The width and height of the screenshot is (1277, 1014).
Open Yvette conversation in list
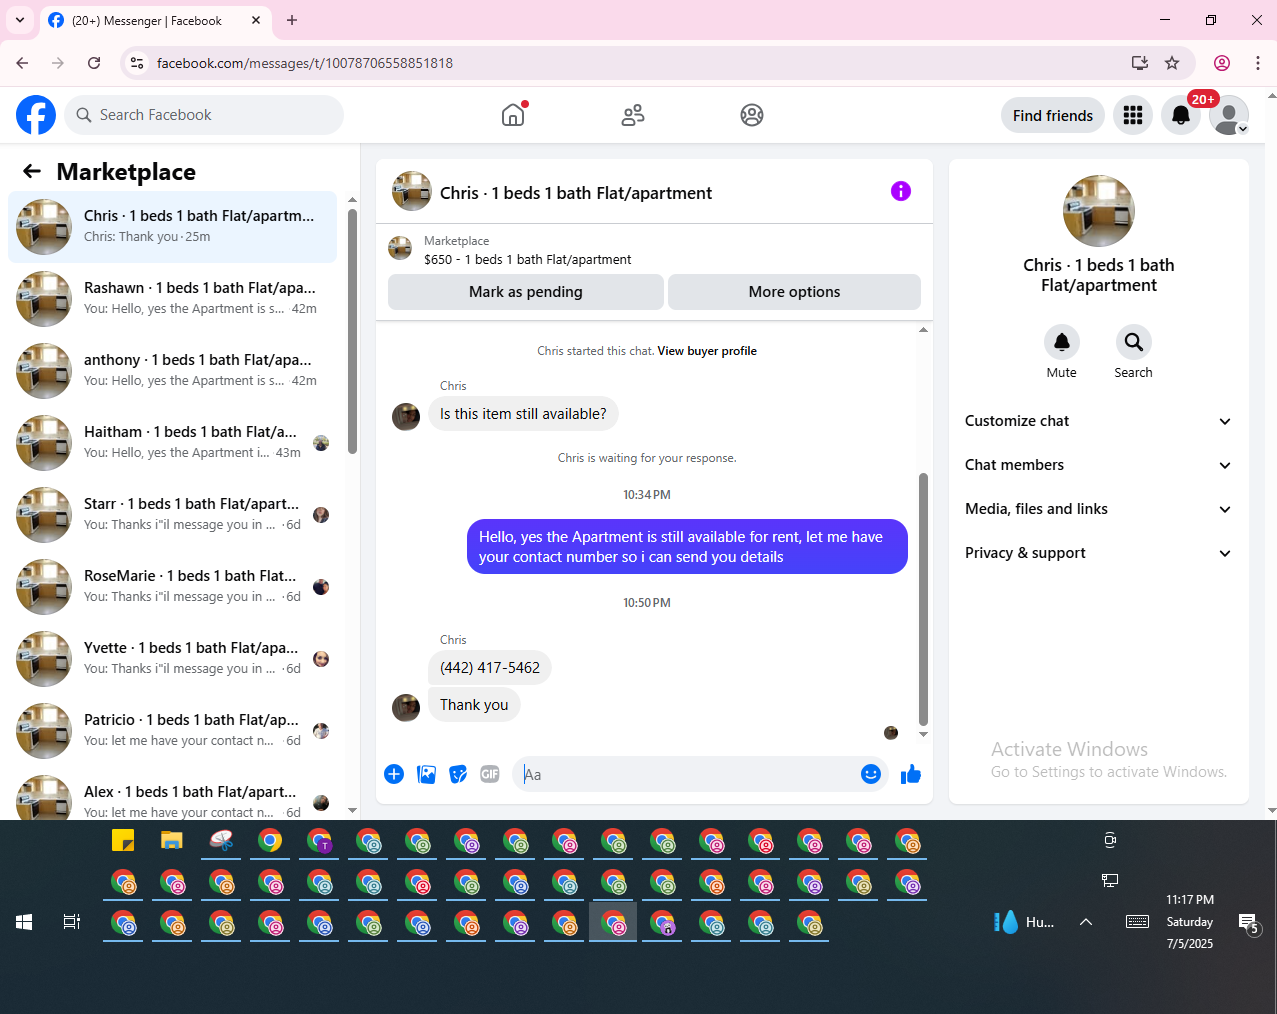coord(172,659)
